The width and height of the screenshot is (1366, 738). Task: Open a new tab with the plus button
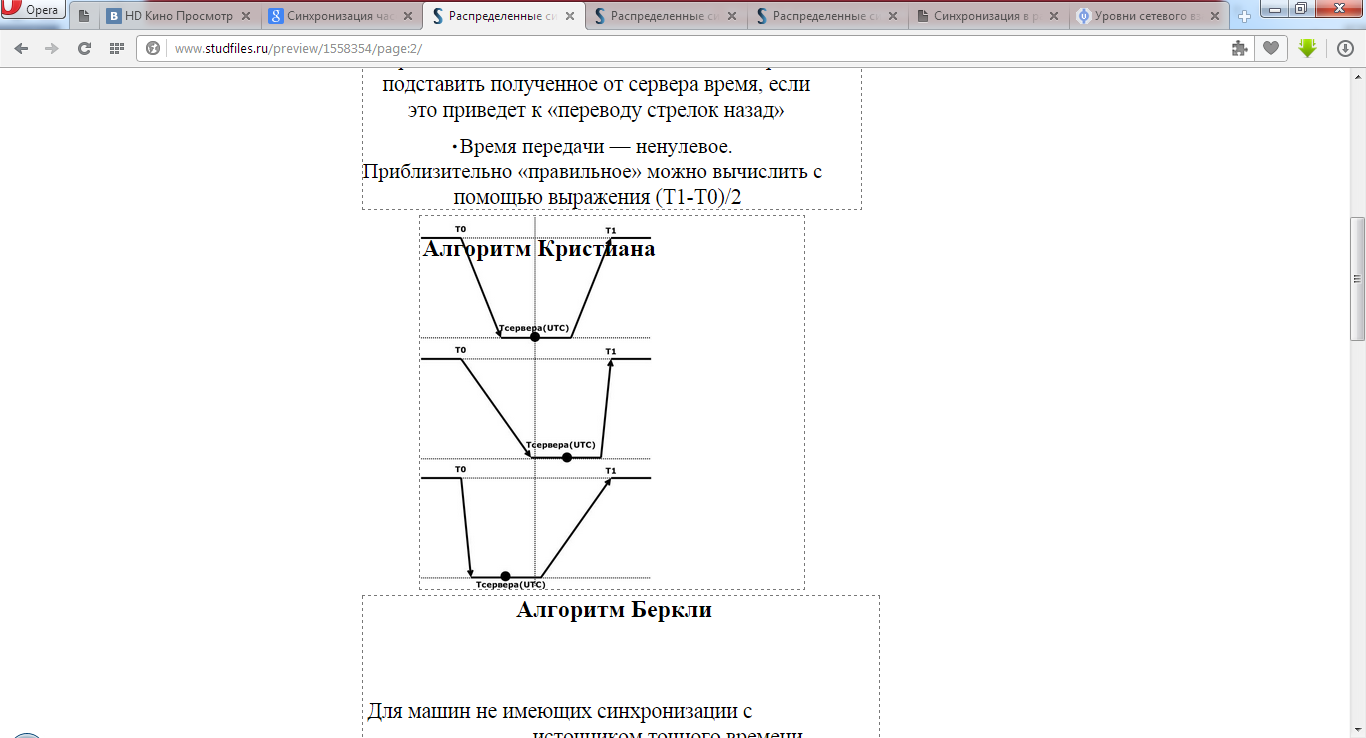pos(1244,17)
